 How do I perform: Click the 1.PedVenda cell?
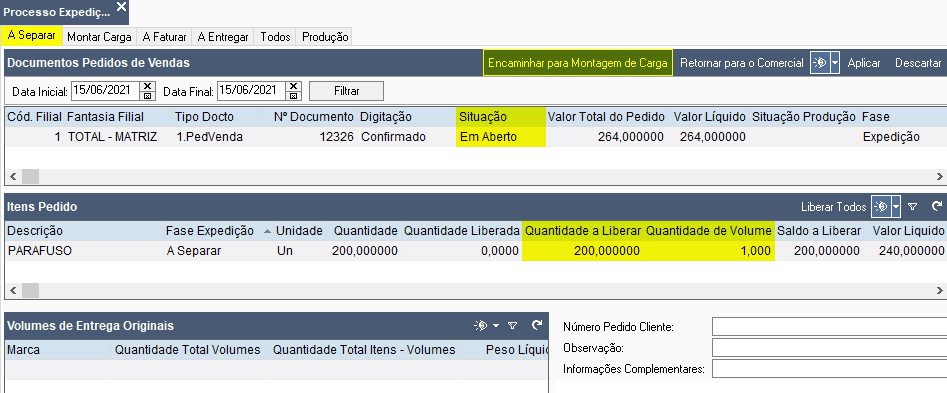pos(210,137)
